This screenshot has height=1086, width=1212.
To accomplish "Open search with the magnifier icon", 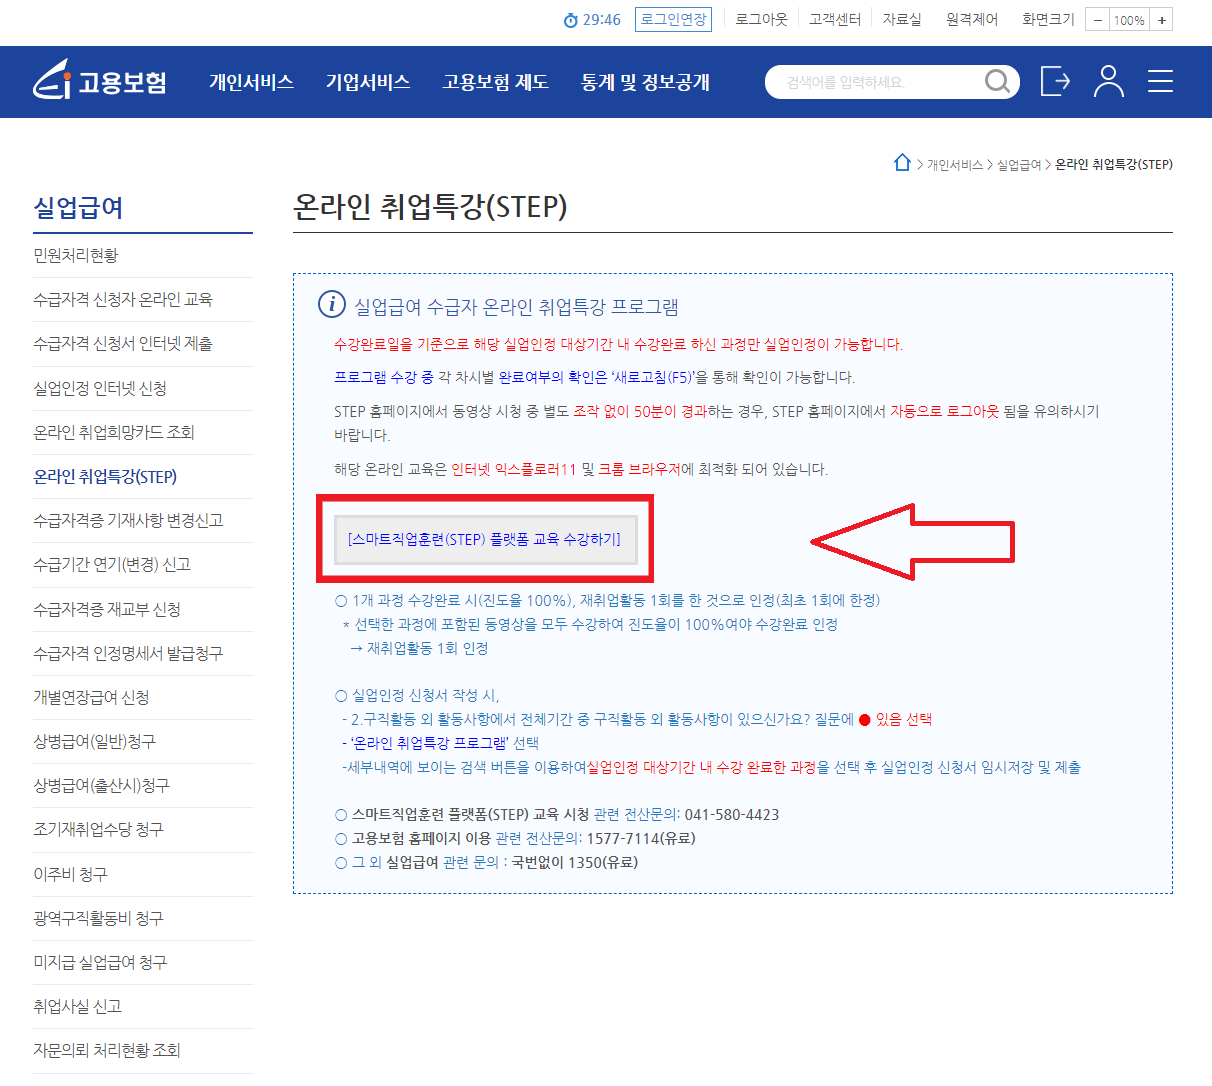I will (997, 82).
